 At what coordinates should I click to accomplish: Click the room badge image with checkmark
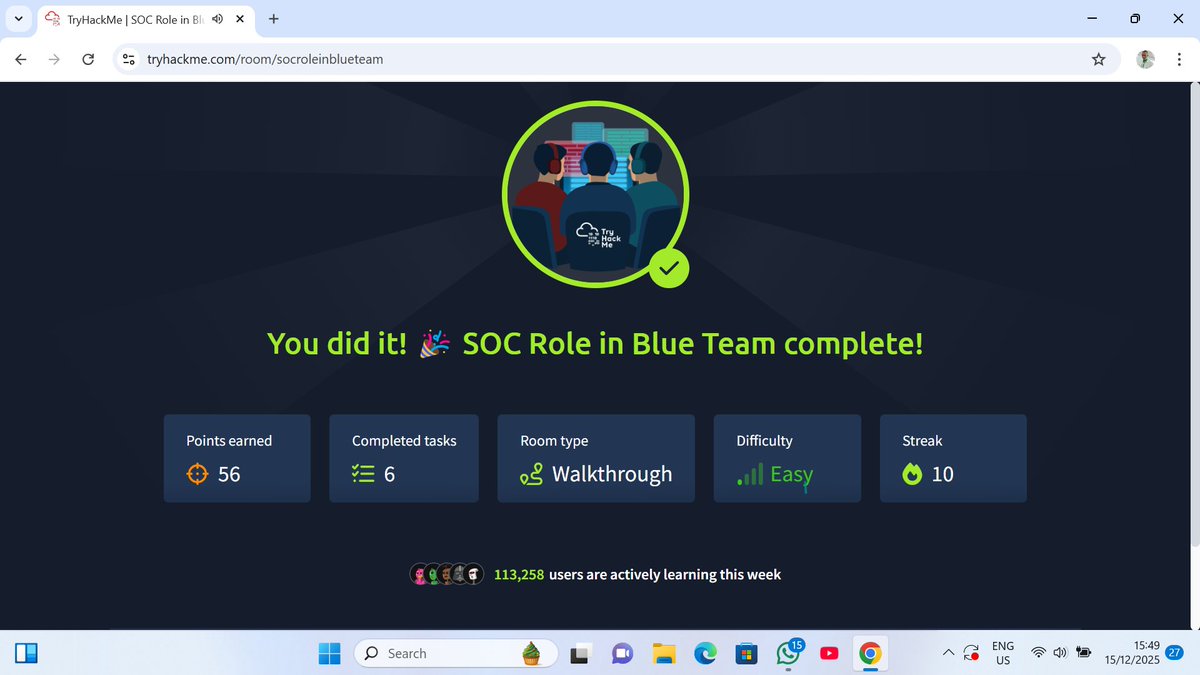tap(596, 193)
